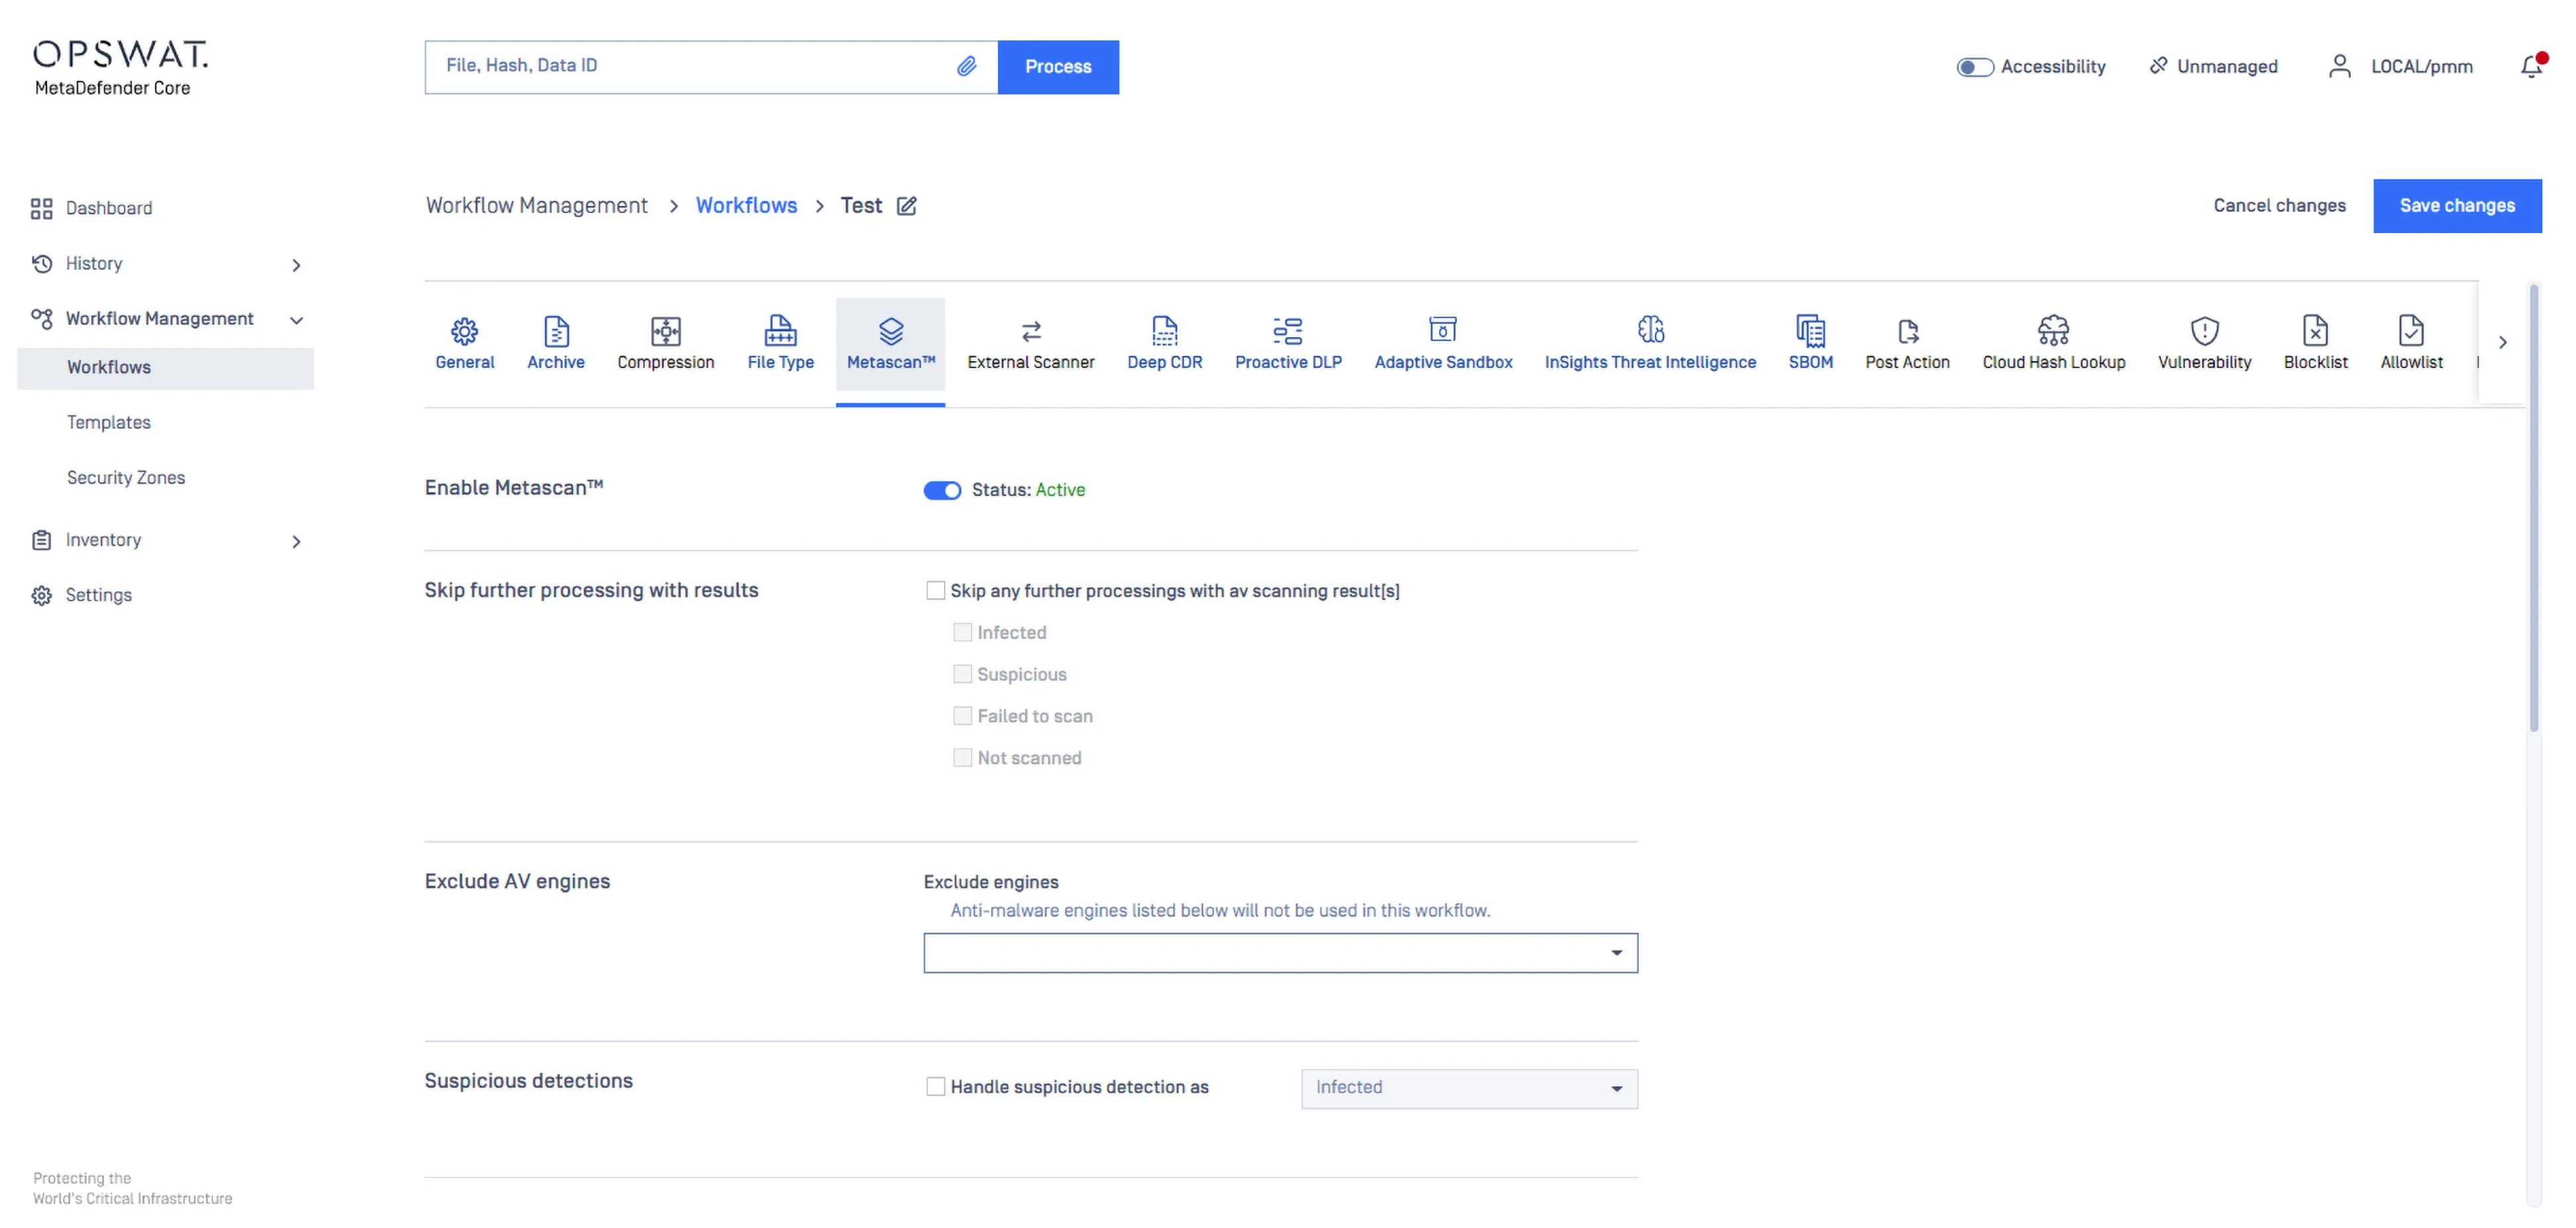The width and height of the screenshot is (2576, 1228).
Task: Disable the Enable Metascan toggle
Action: point(941,490)
